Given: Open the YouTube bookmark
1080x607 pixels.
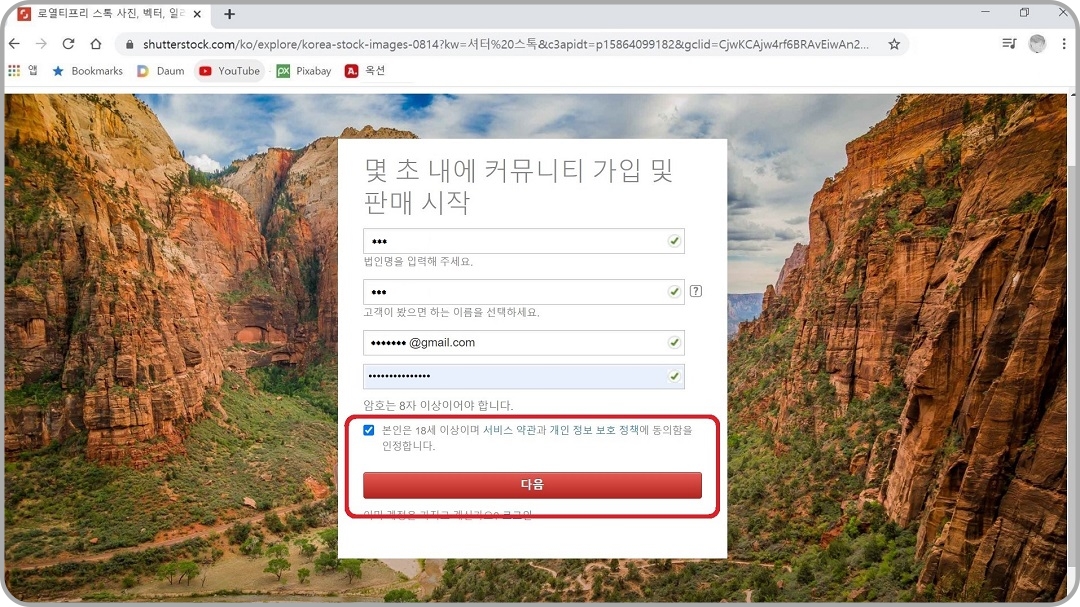Looking at the screenshot, I should click(x=228, y=71).
